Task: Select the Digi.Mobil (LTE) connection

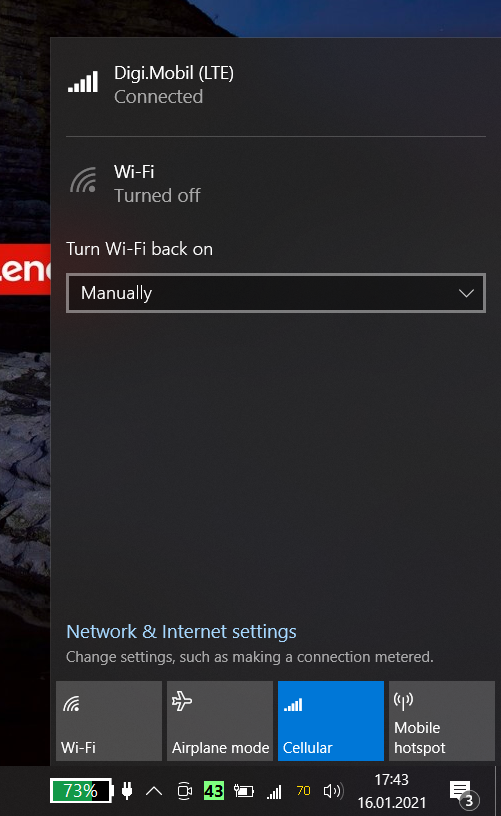Action: click(x=276, y=85)
